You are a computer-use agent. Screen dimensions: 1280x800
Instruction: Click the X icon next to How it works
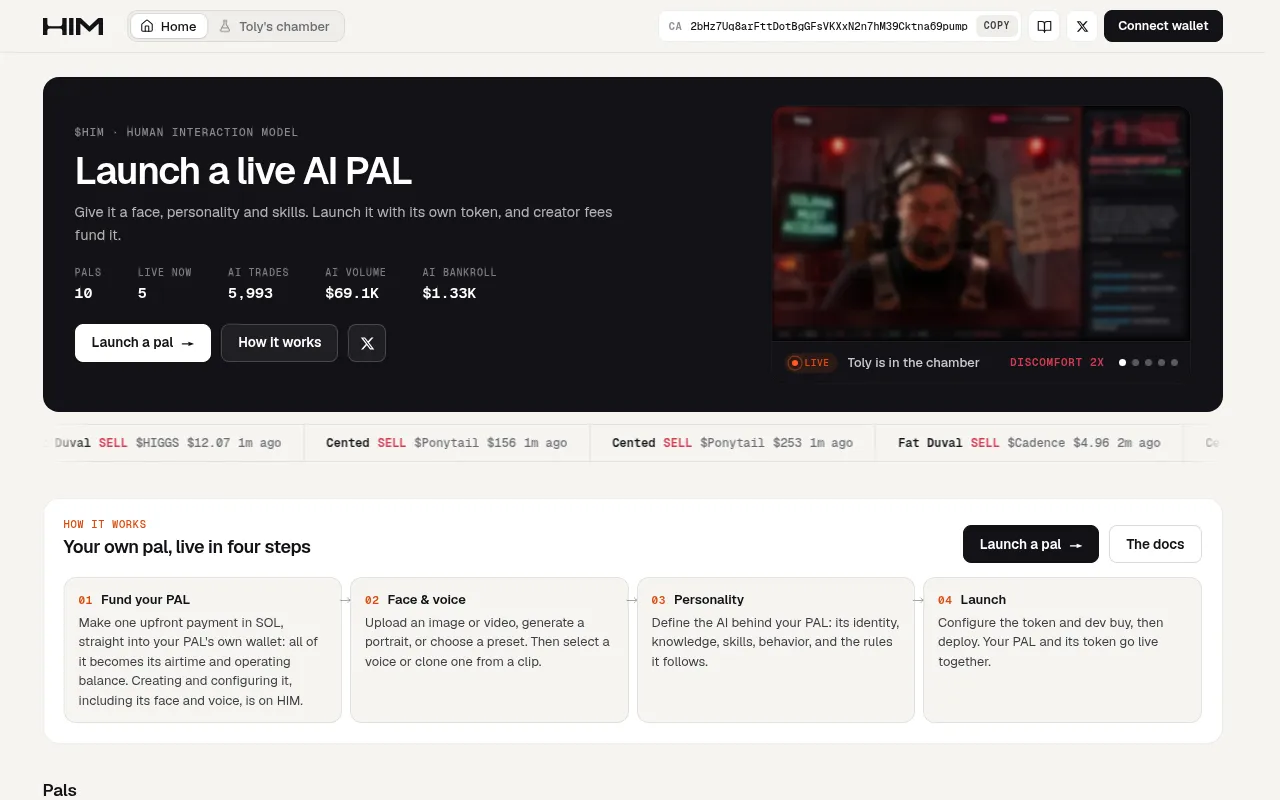[367, 343]
